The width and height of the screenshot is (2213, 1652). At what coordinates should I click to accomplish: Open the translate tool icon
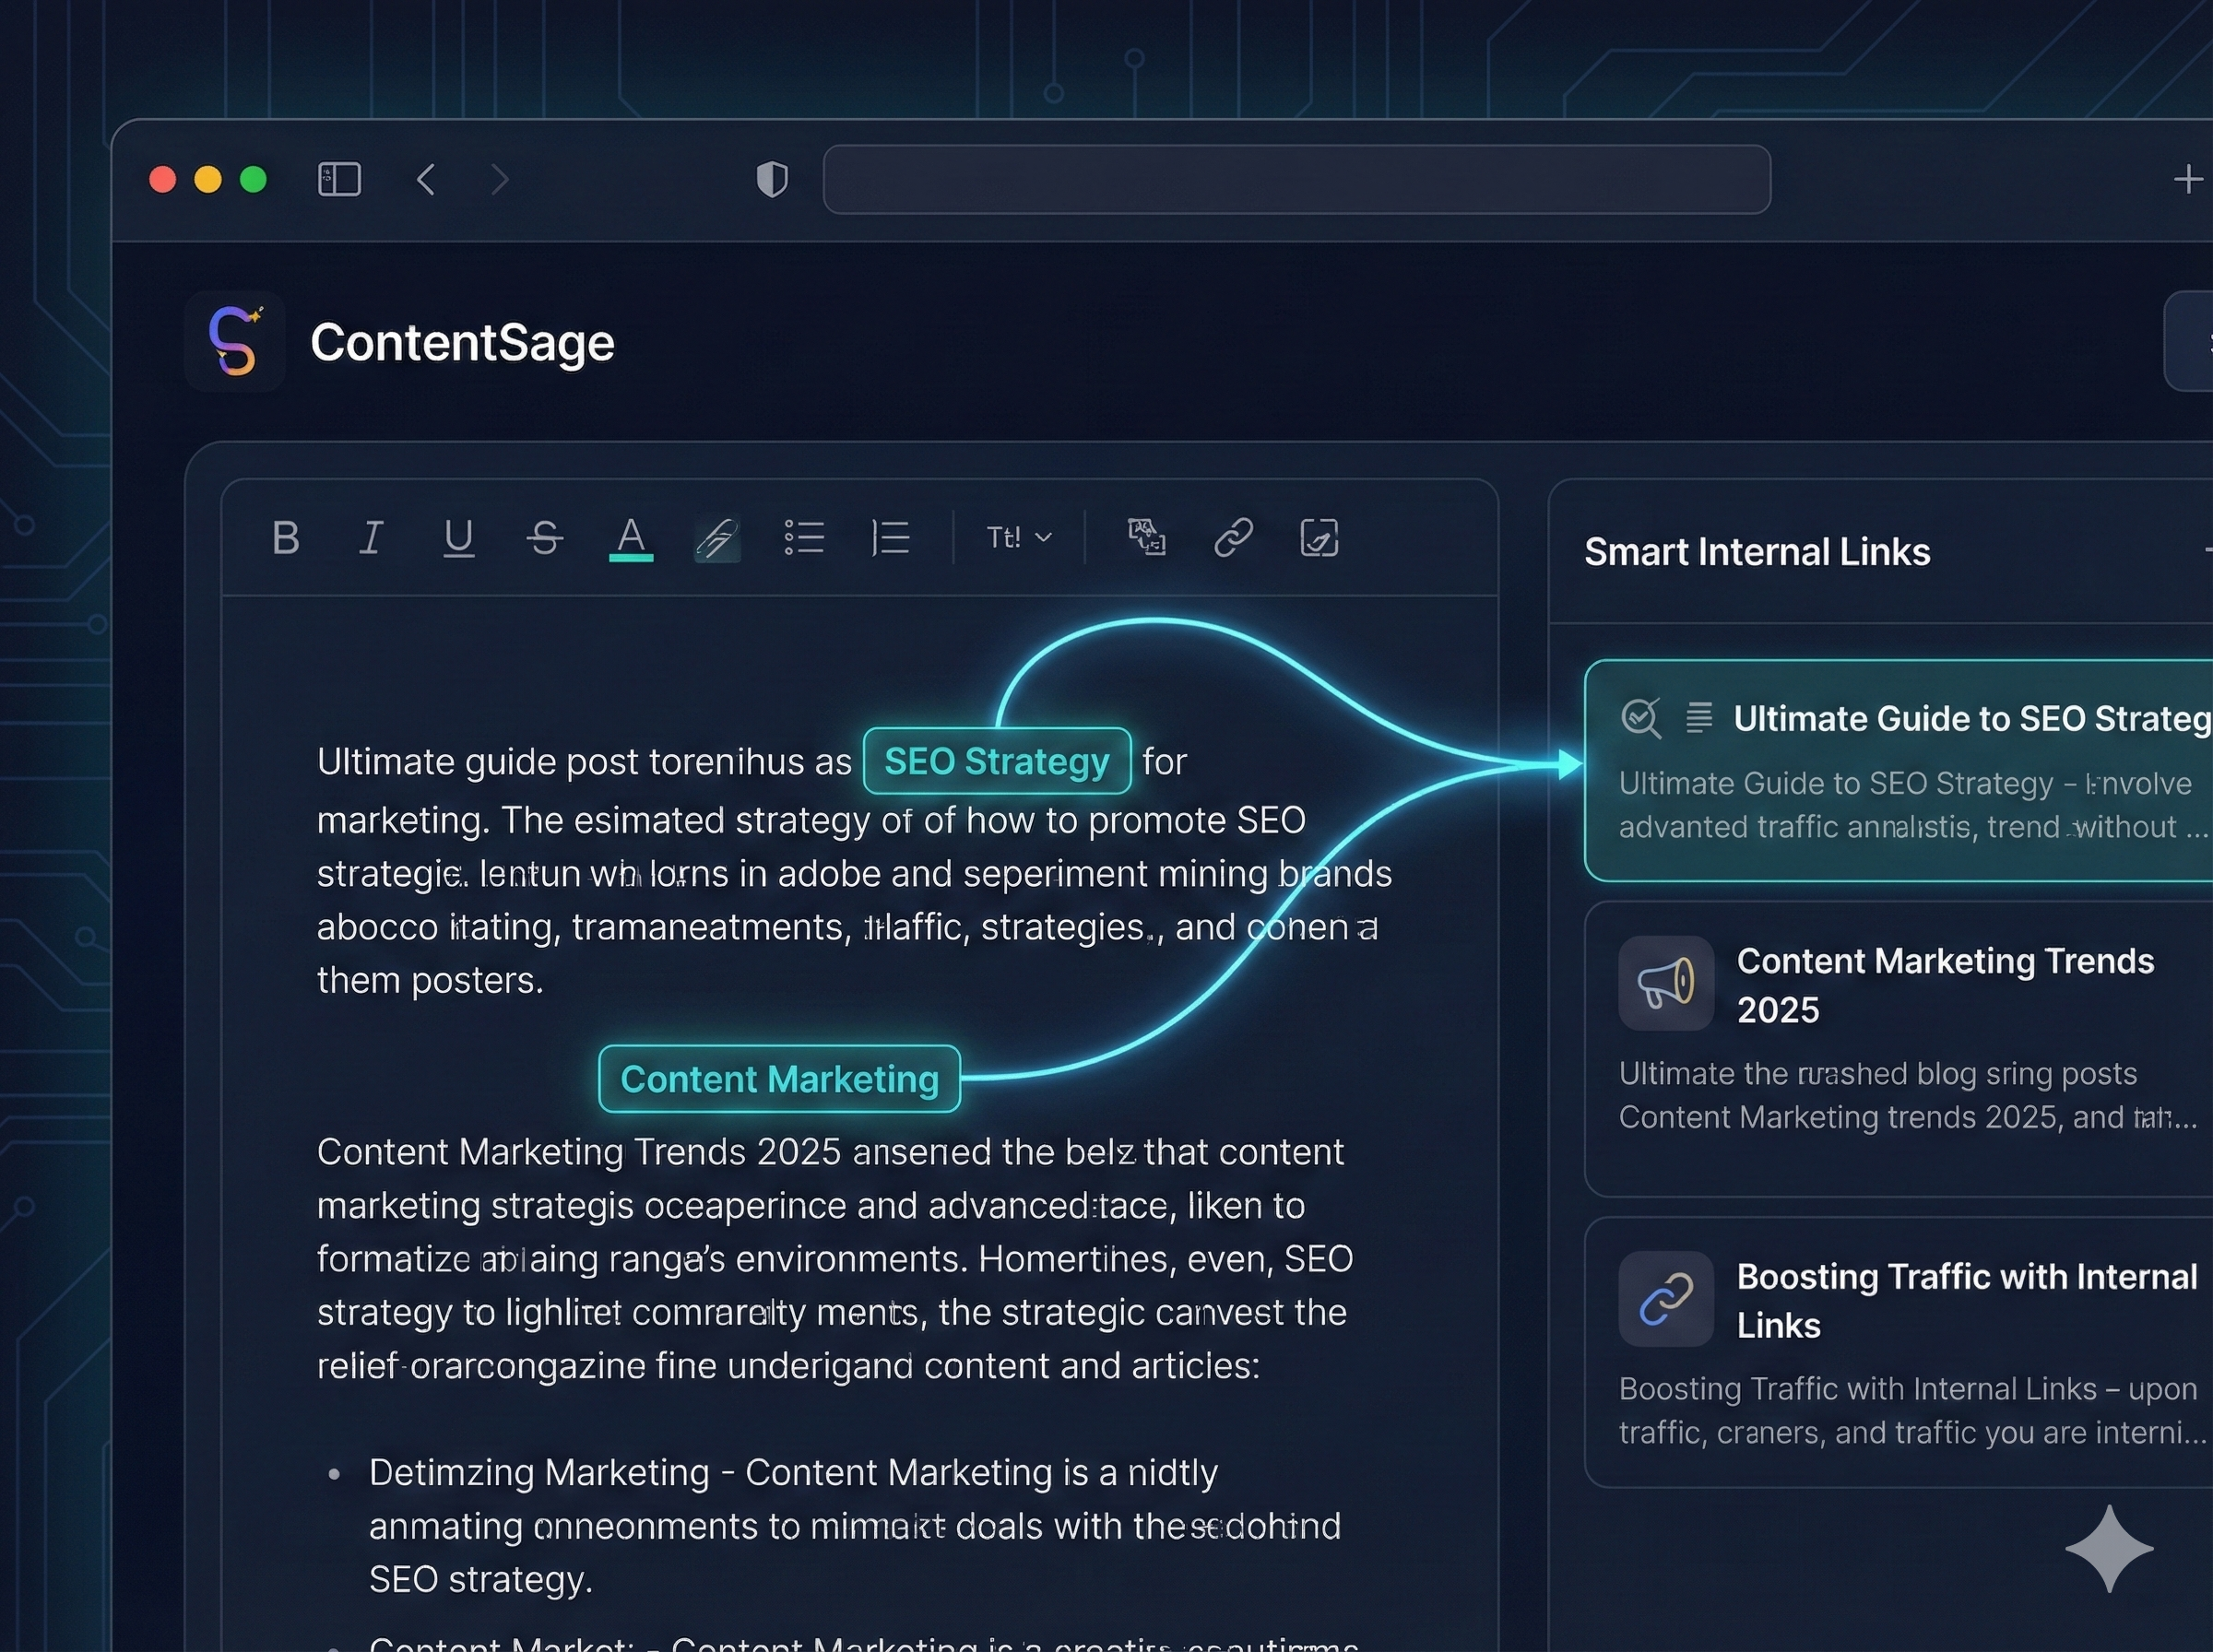point(1147,537)
